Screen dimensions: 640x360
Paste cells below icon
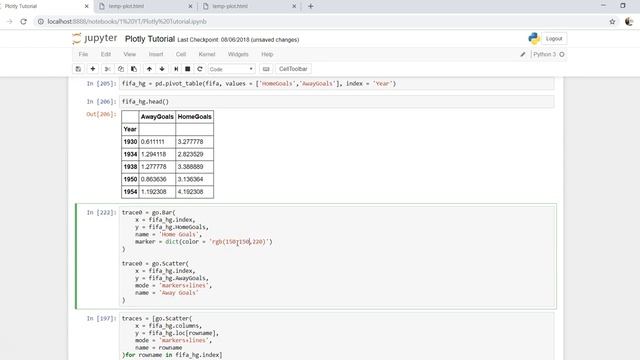134,69
